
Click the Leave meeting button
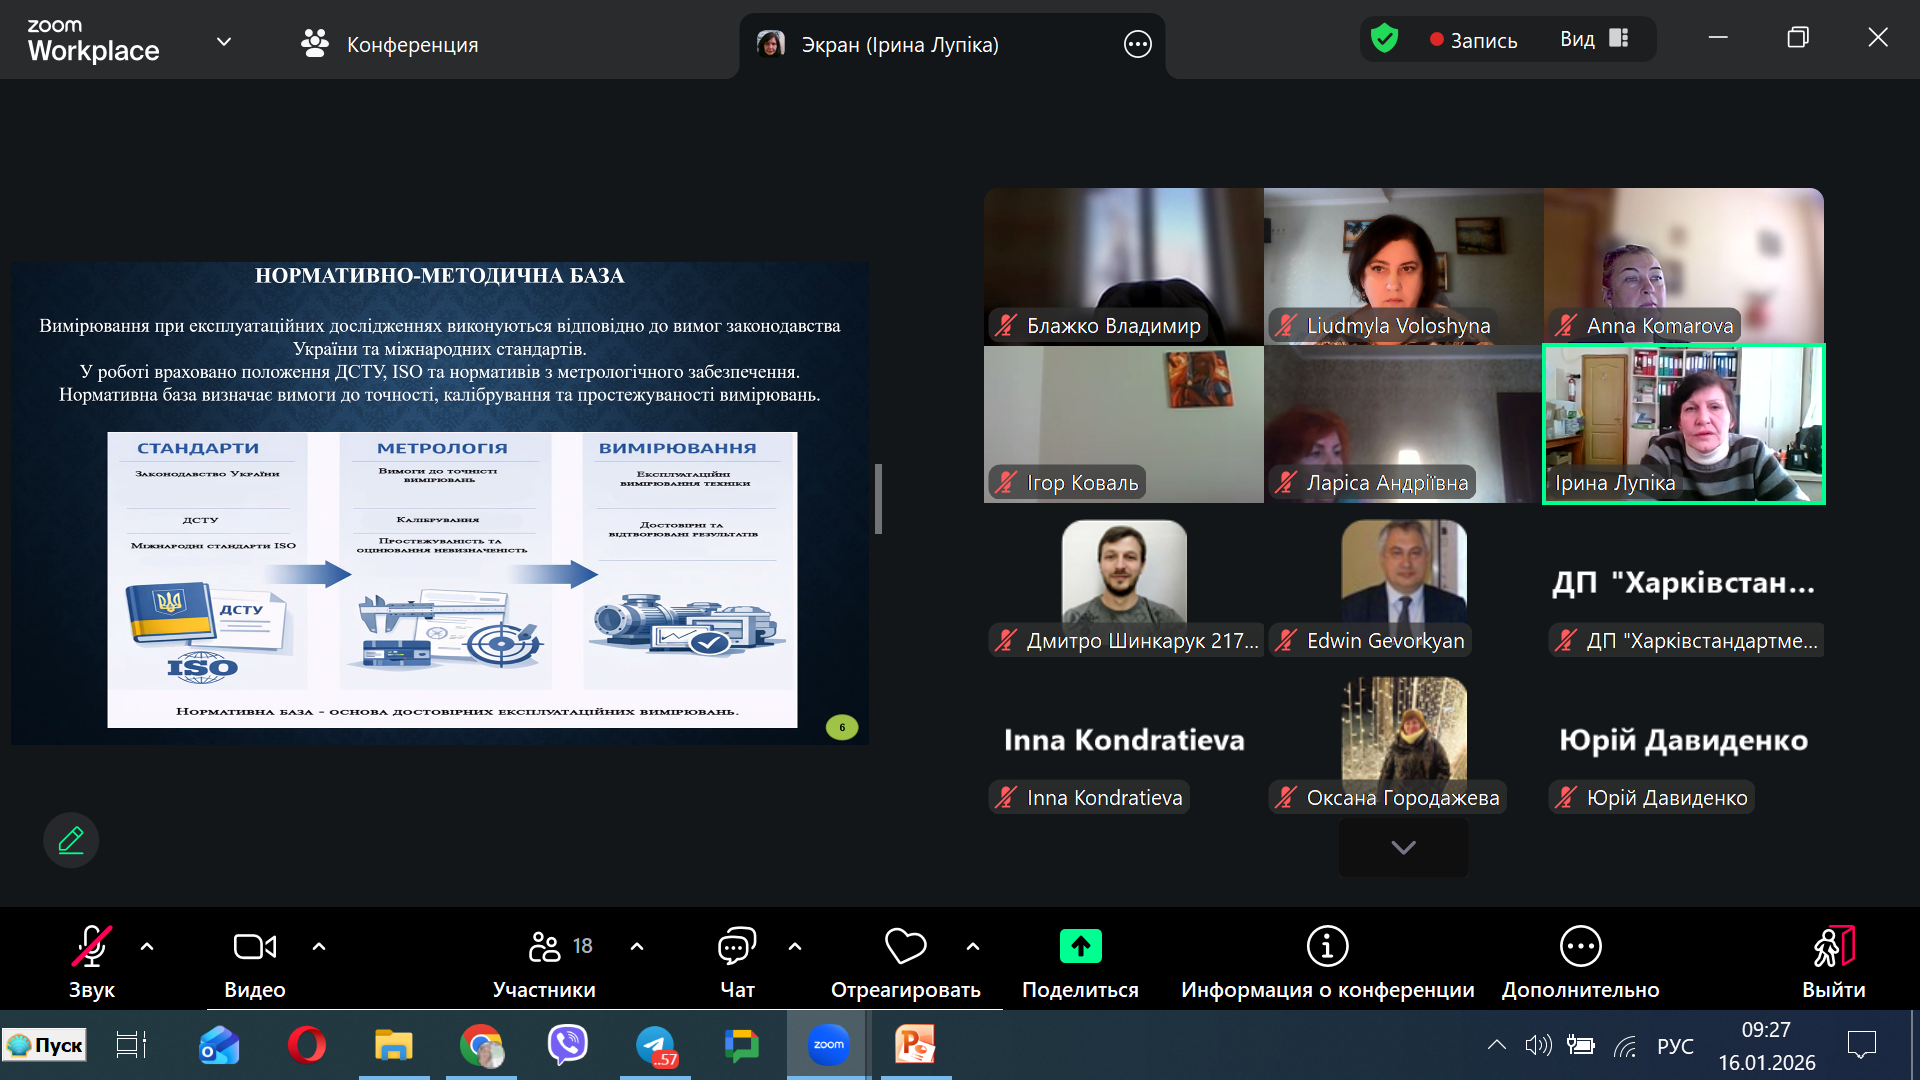(1833, 947)
